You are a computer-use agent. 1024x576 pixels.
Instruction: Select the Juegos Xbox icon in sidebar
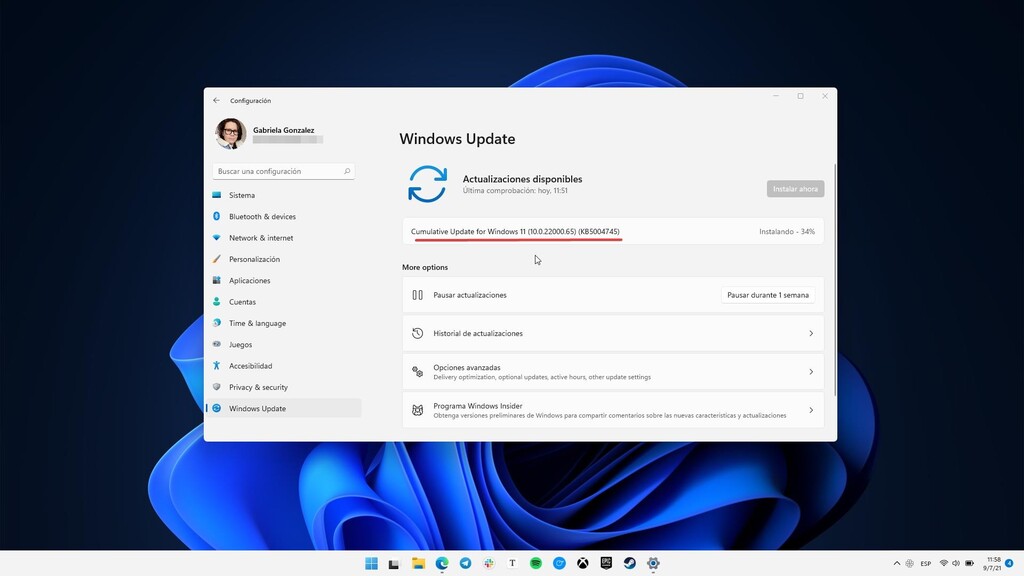pyautogui.click(x=217, y=344)
